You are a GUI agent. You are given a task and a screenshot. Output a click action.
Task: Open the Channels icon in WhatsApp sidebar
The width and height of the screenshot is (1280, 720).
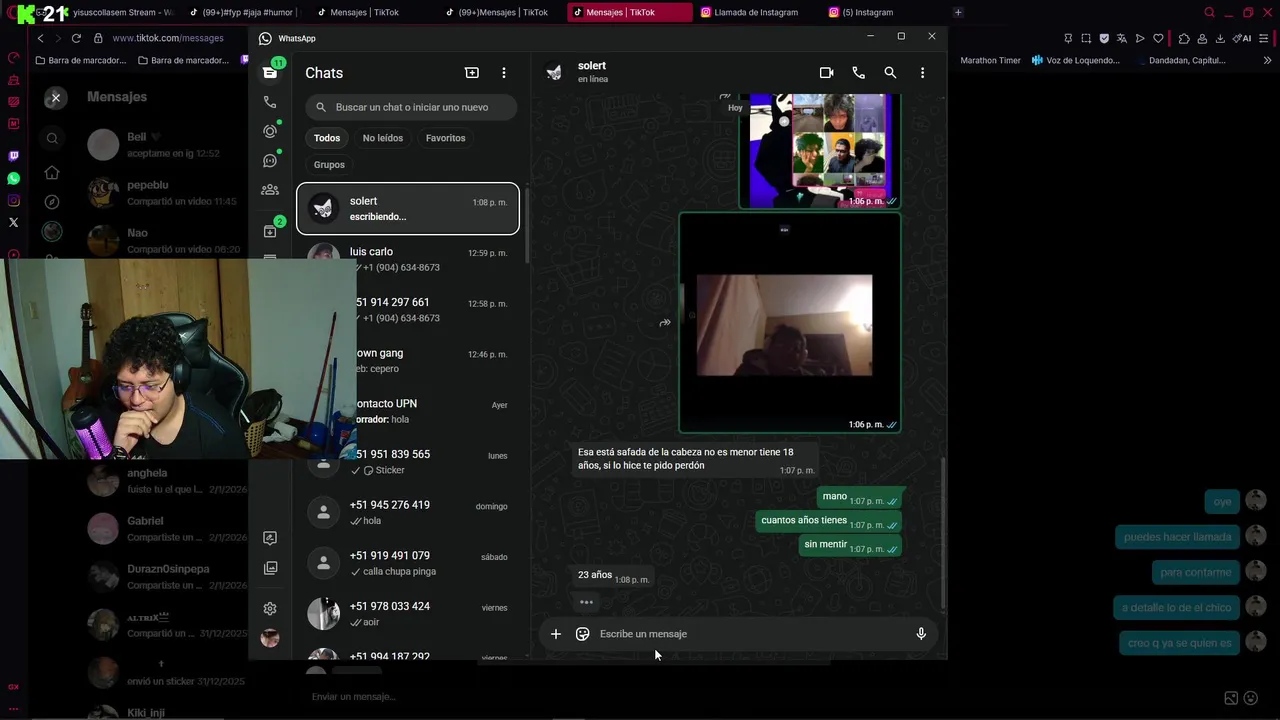tap(270, 160)
